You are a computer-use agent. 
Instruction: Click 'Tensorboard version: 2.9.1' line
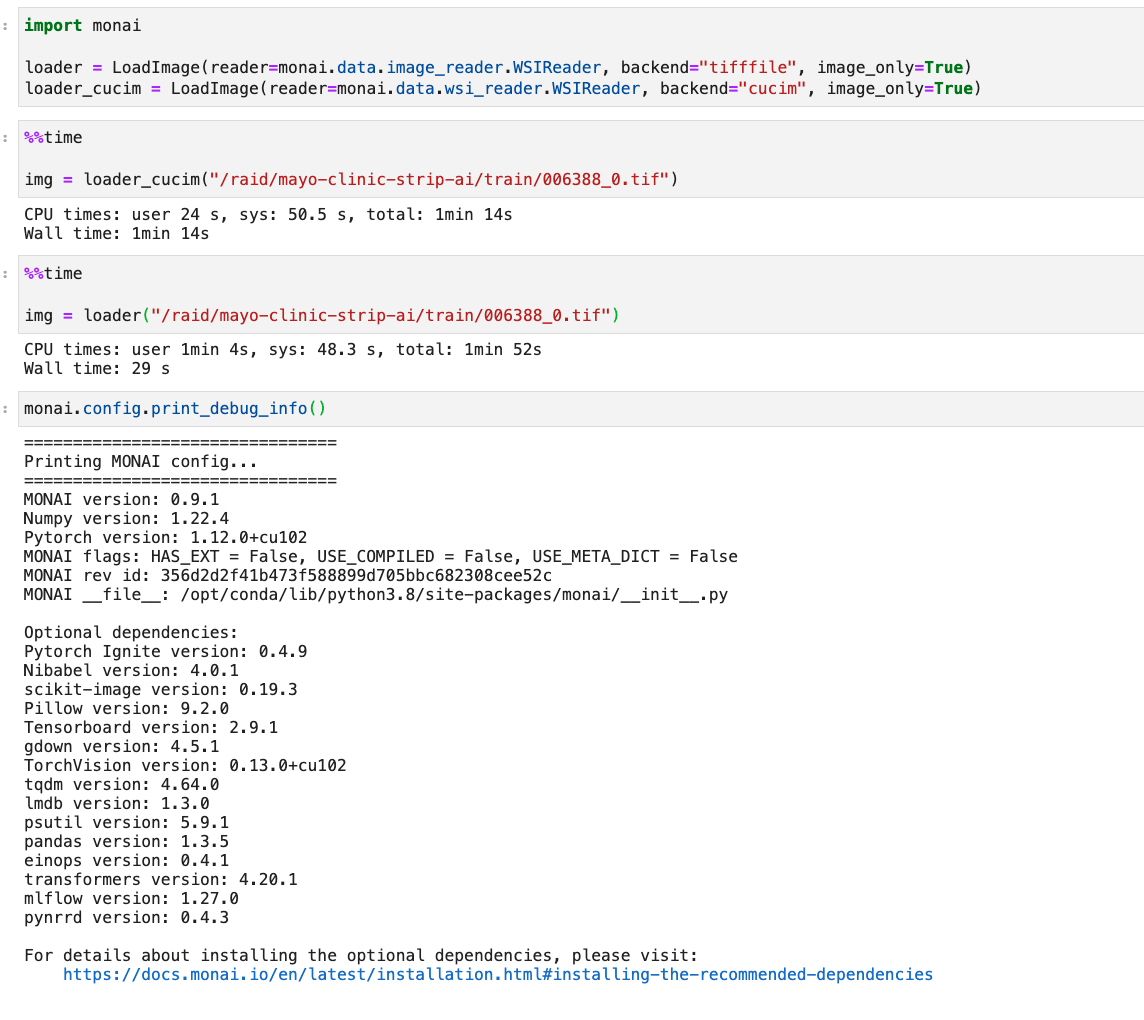click(x=151, y=727)
